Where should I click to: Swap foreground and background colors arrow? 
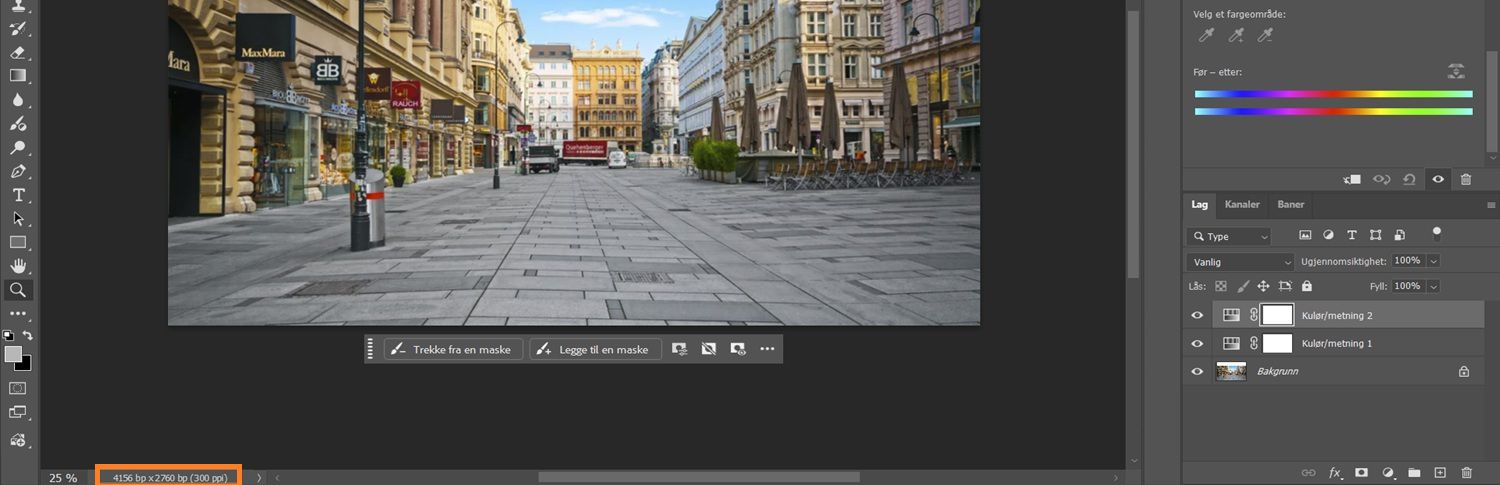tap(28, 336)
